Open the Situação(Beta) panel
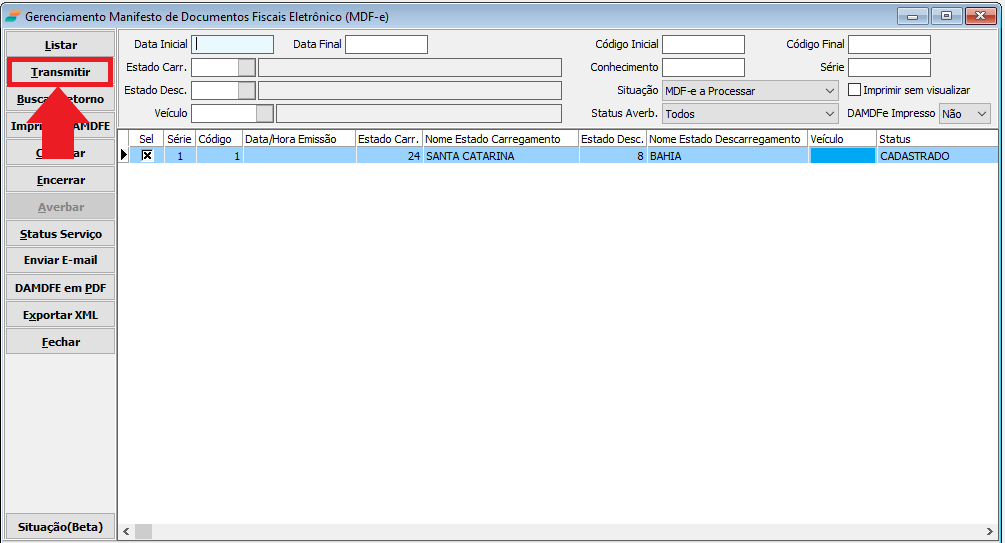Screen dimensions: 1005x543 pos(60,526)
